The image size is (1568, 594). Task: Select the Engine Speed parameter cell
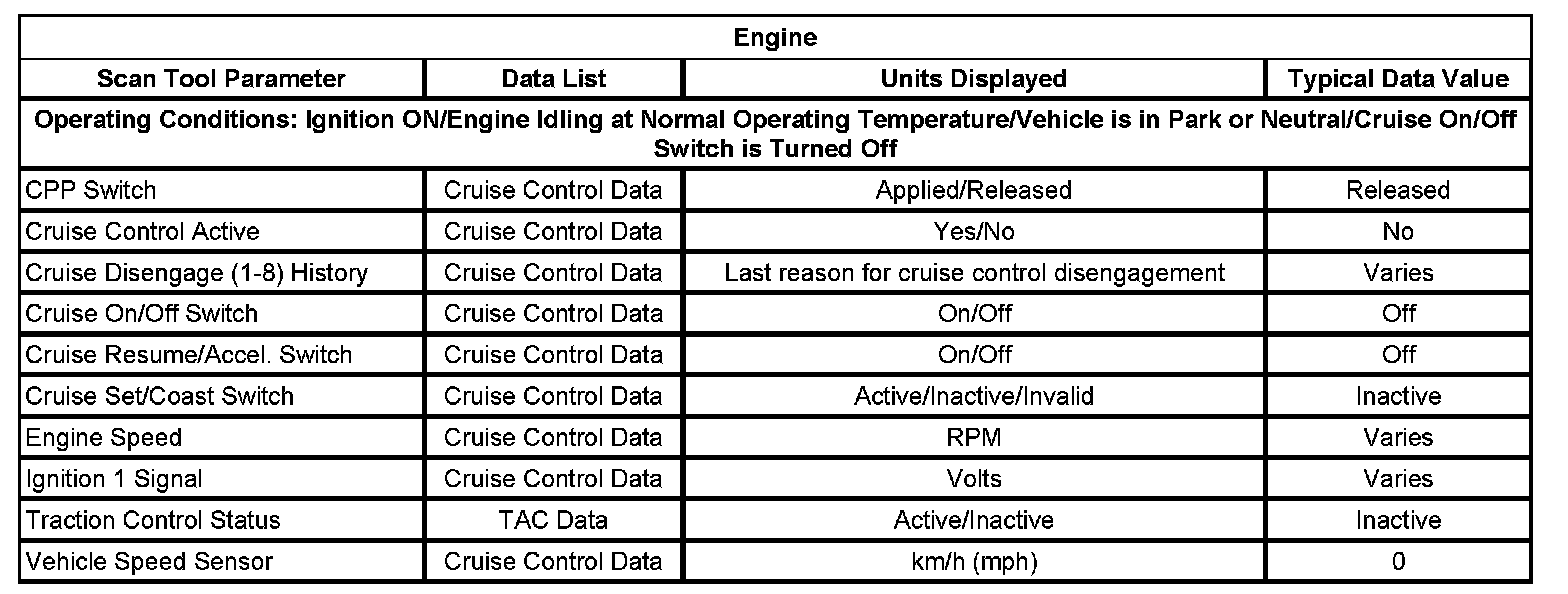click(x=104, y=437)
